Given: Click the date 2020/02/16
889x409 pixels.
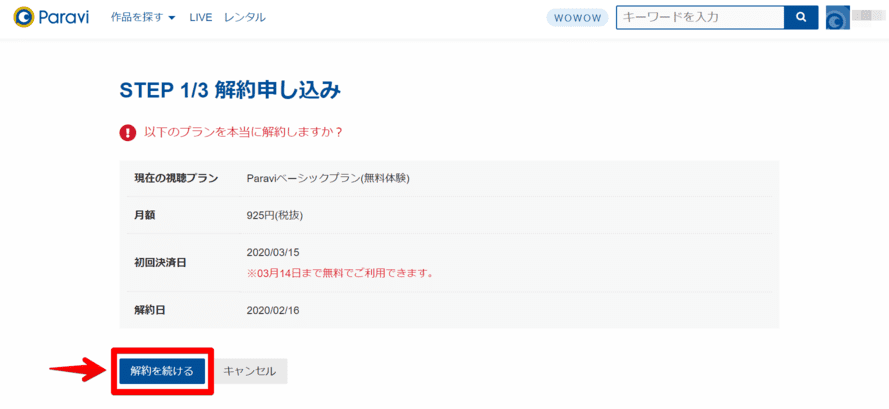Looking at the screenshot, I should coord(273,310).
